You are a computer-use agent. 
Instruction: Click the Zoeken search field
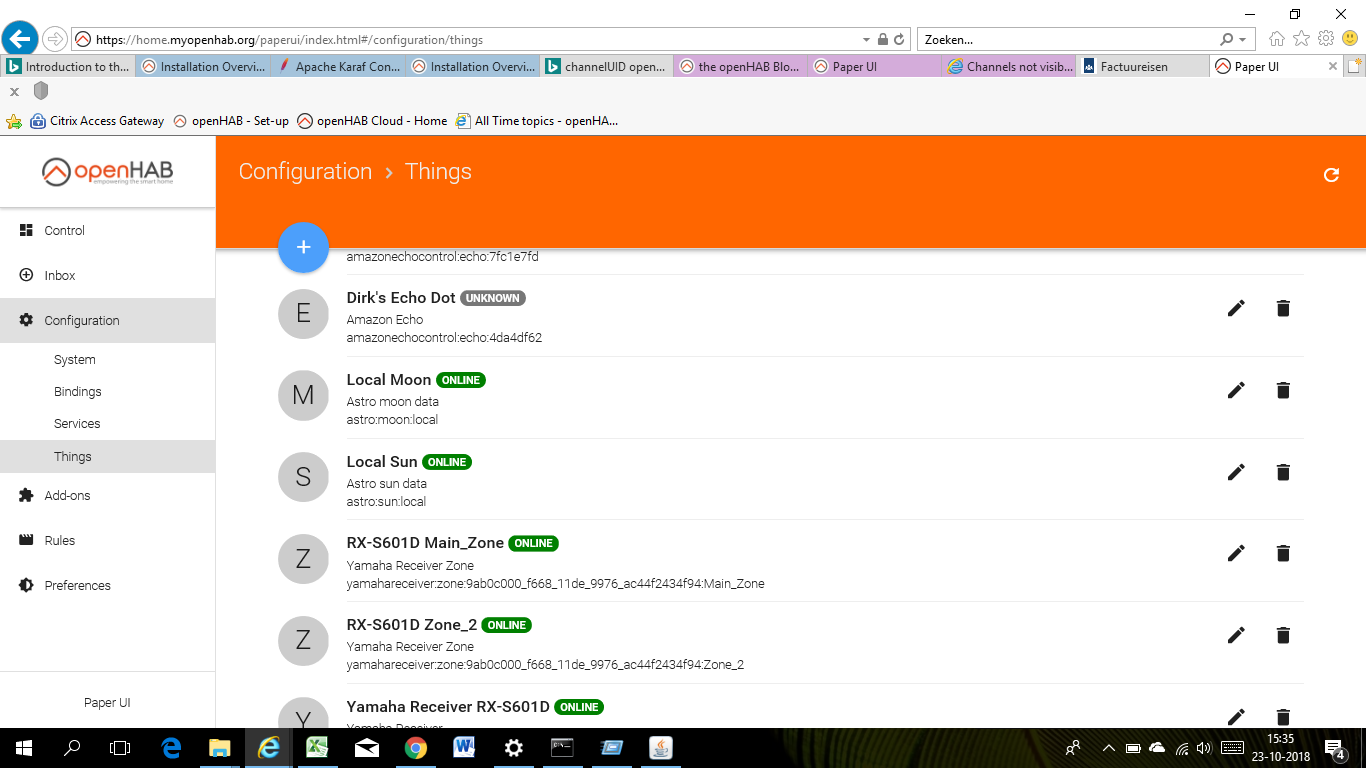1067,40
